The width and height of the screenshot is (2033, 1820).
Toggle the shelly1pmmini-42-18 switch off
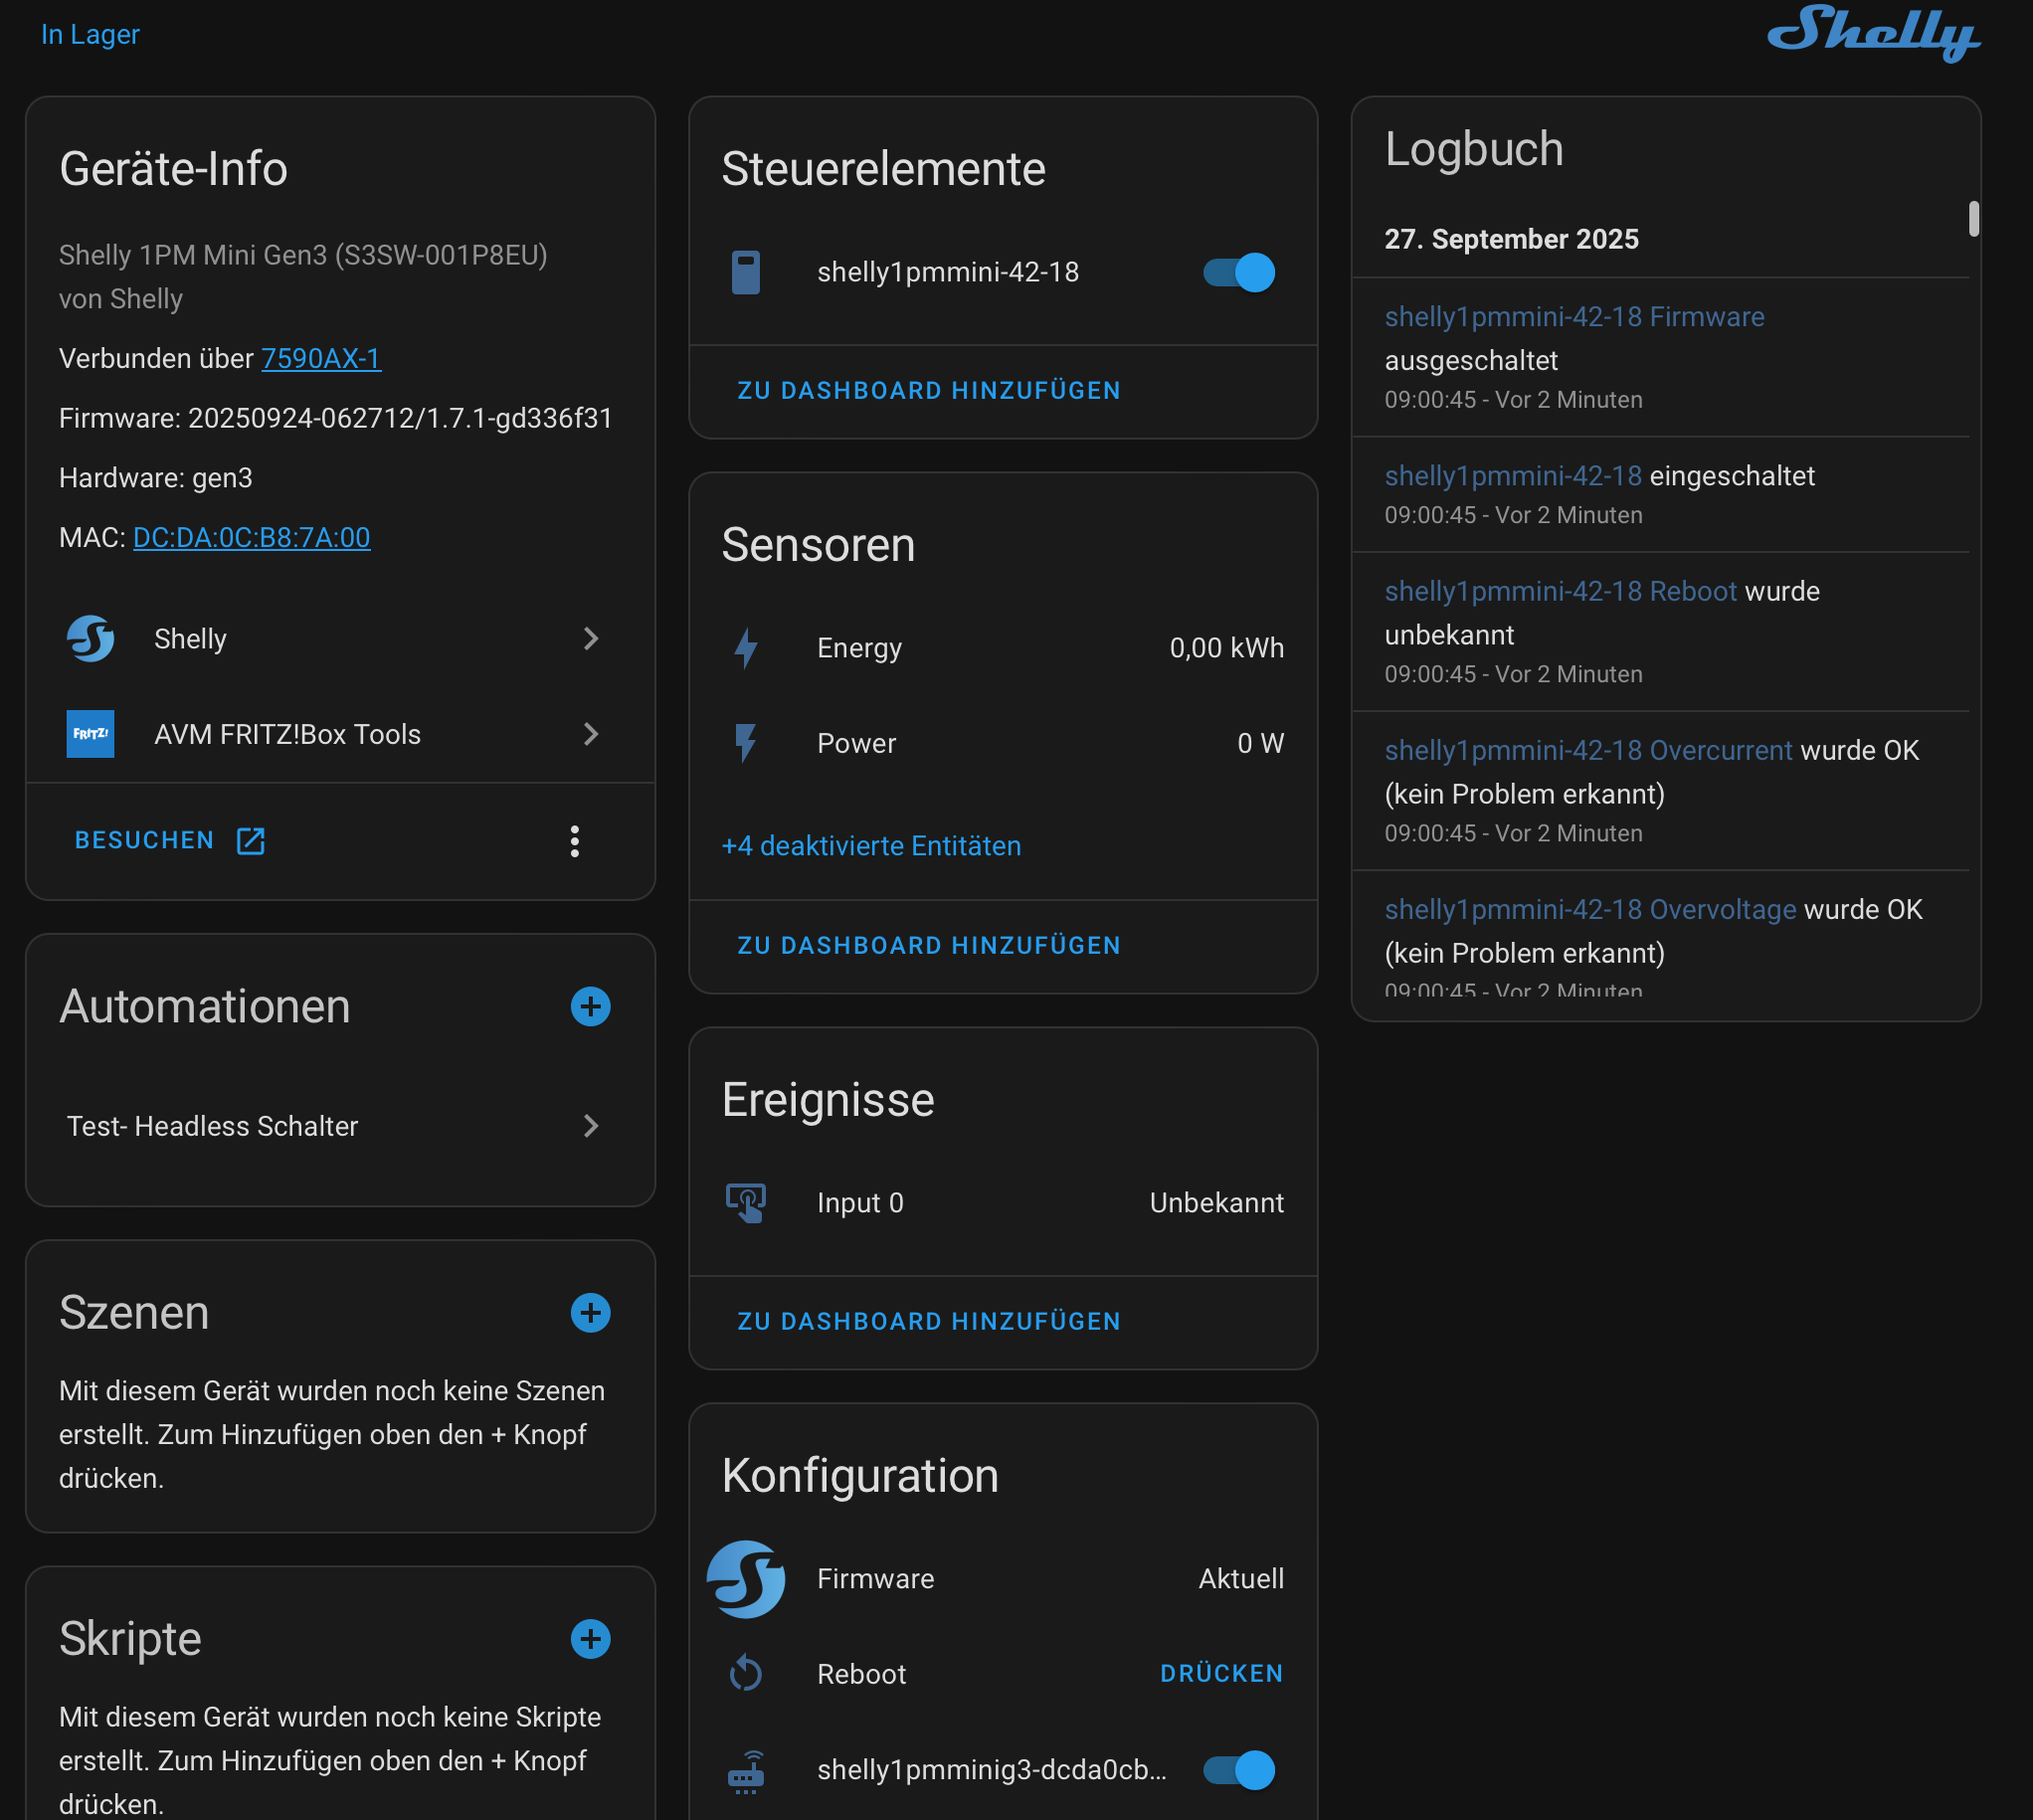coord(1238,272)
